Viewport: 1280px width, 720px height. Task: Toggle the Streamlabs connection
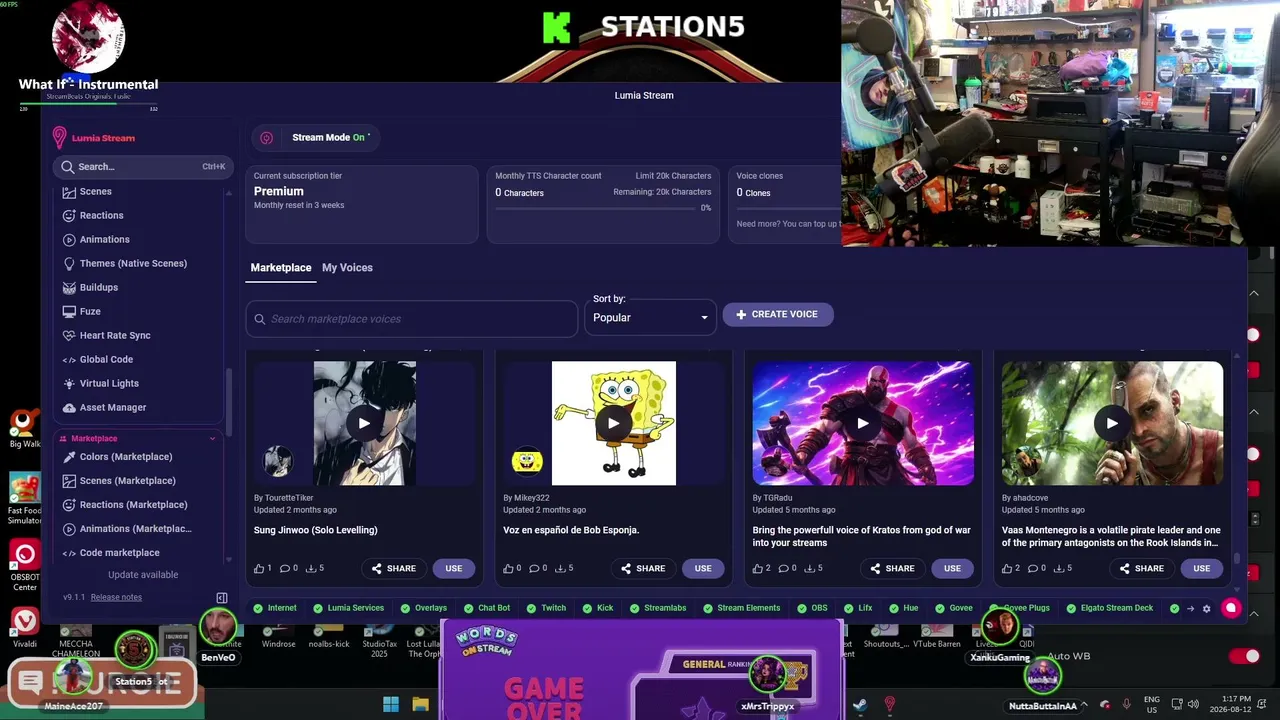click(x=658, y=608)
